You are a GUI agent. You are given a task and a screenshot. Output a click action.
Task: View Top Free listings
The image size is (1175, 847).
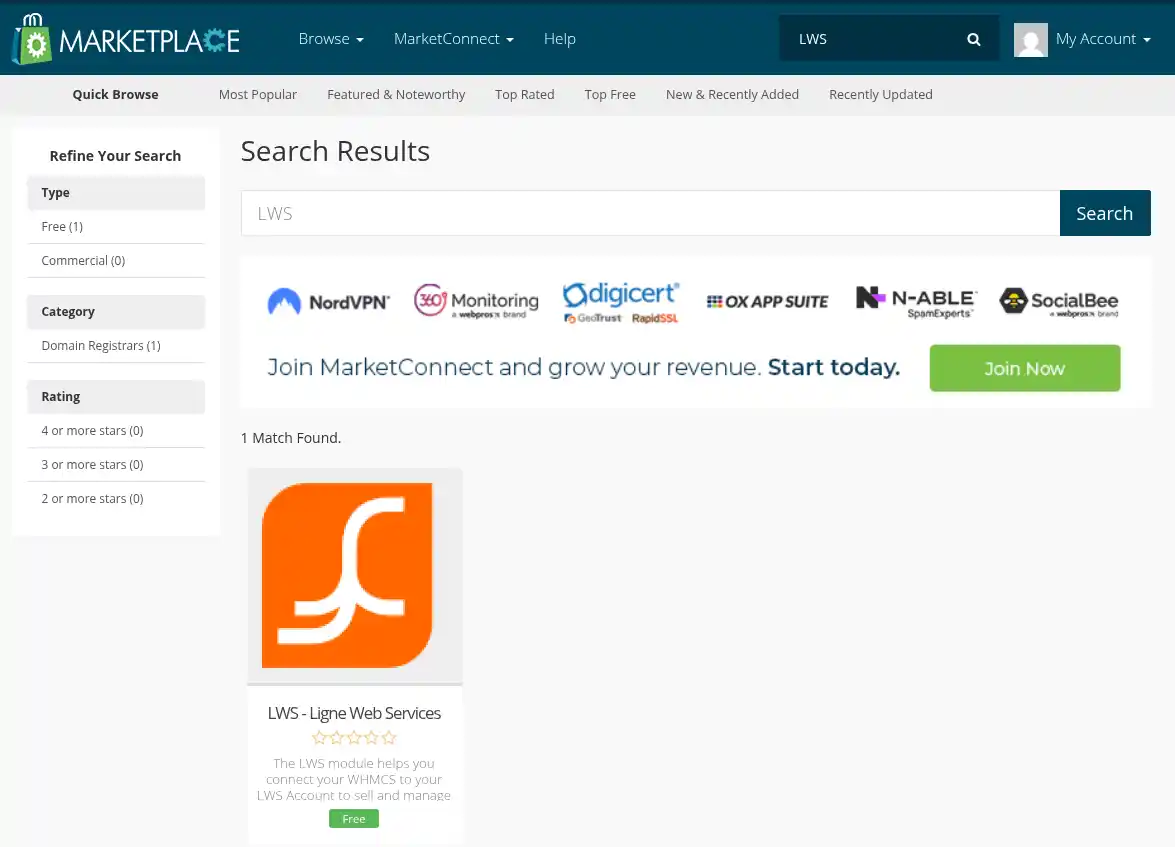(610, 94)
